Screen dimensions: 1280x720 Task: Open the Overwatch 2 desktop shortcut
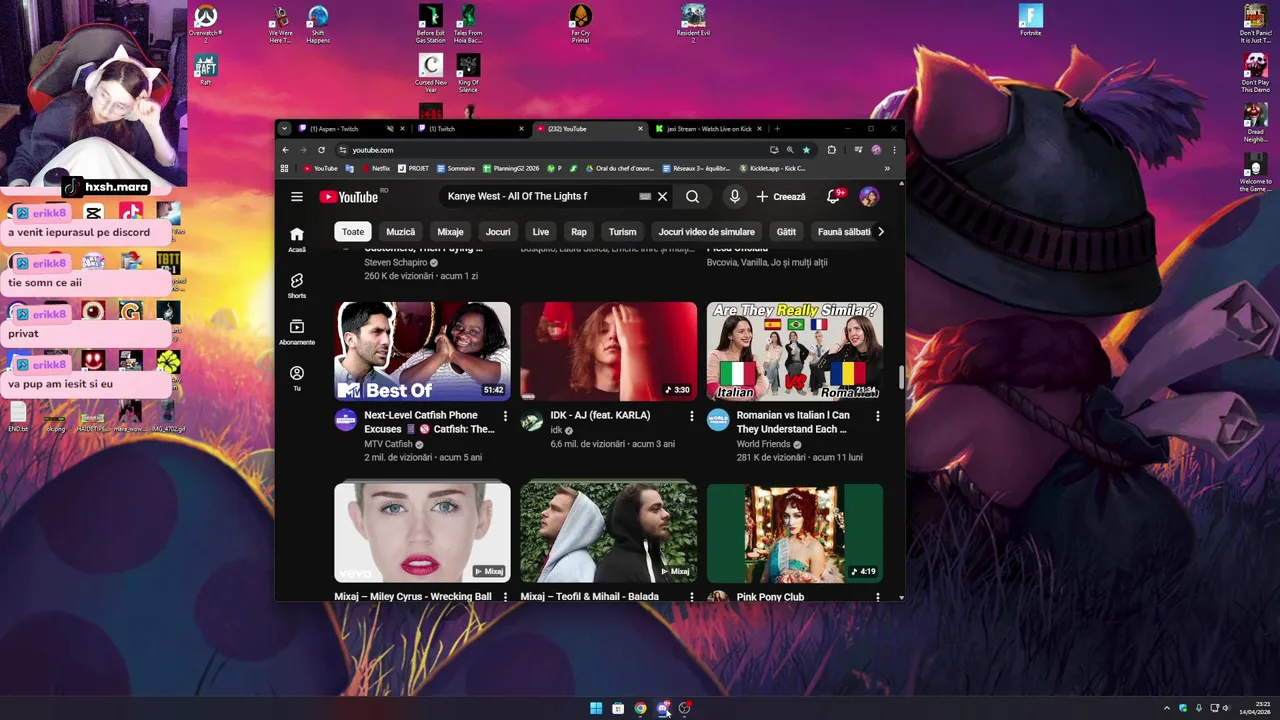pos(205,24)
